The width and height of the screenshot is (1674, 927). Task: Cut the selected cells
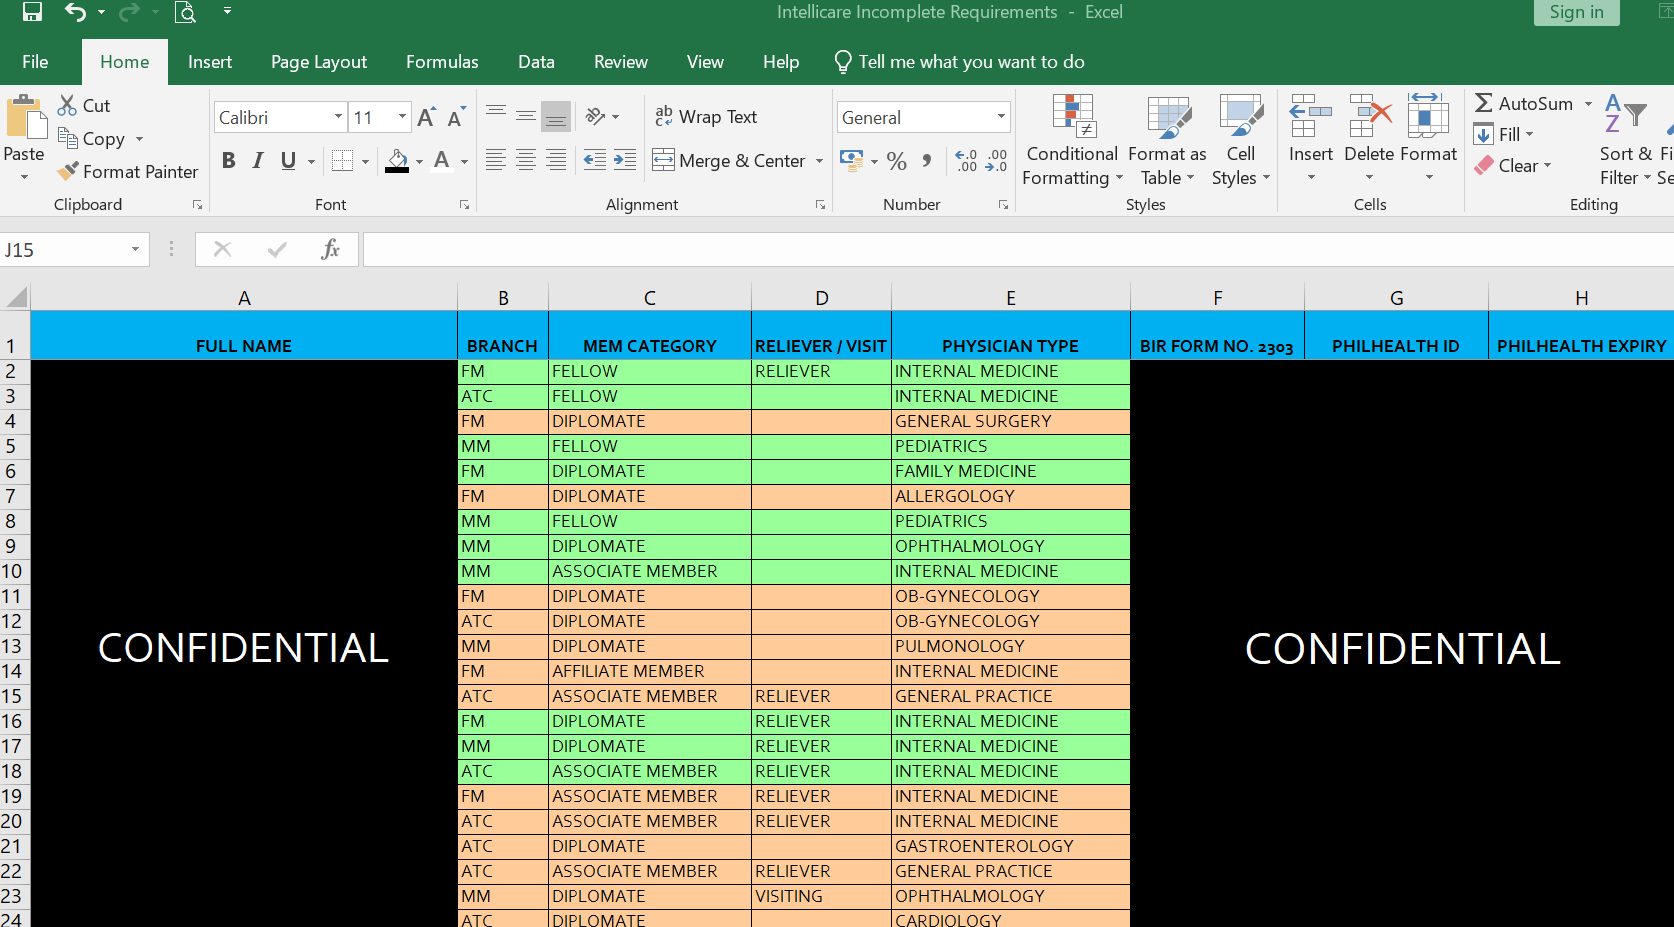click(84, 105)
